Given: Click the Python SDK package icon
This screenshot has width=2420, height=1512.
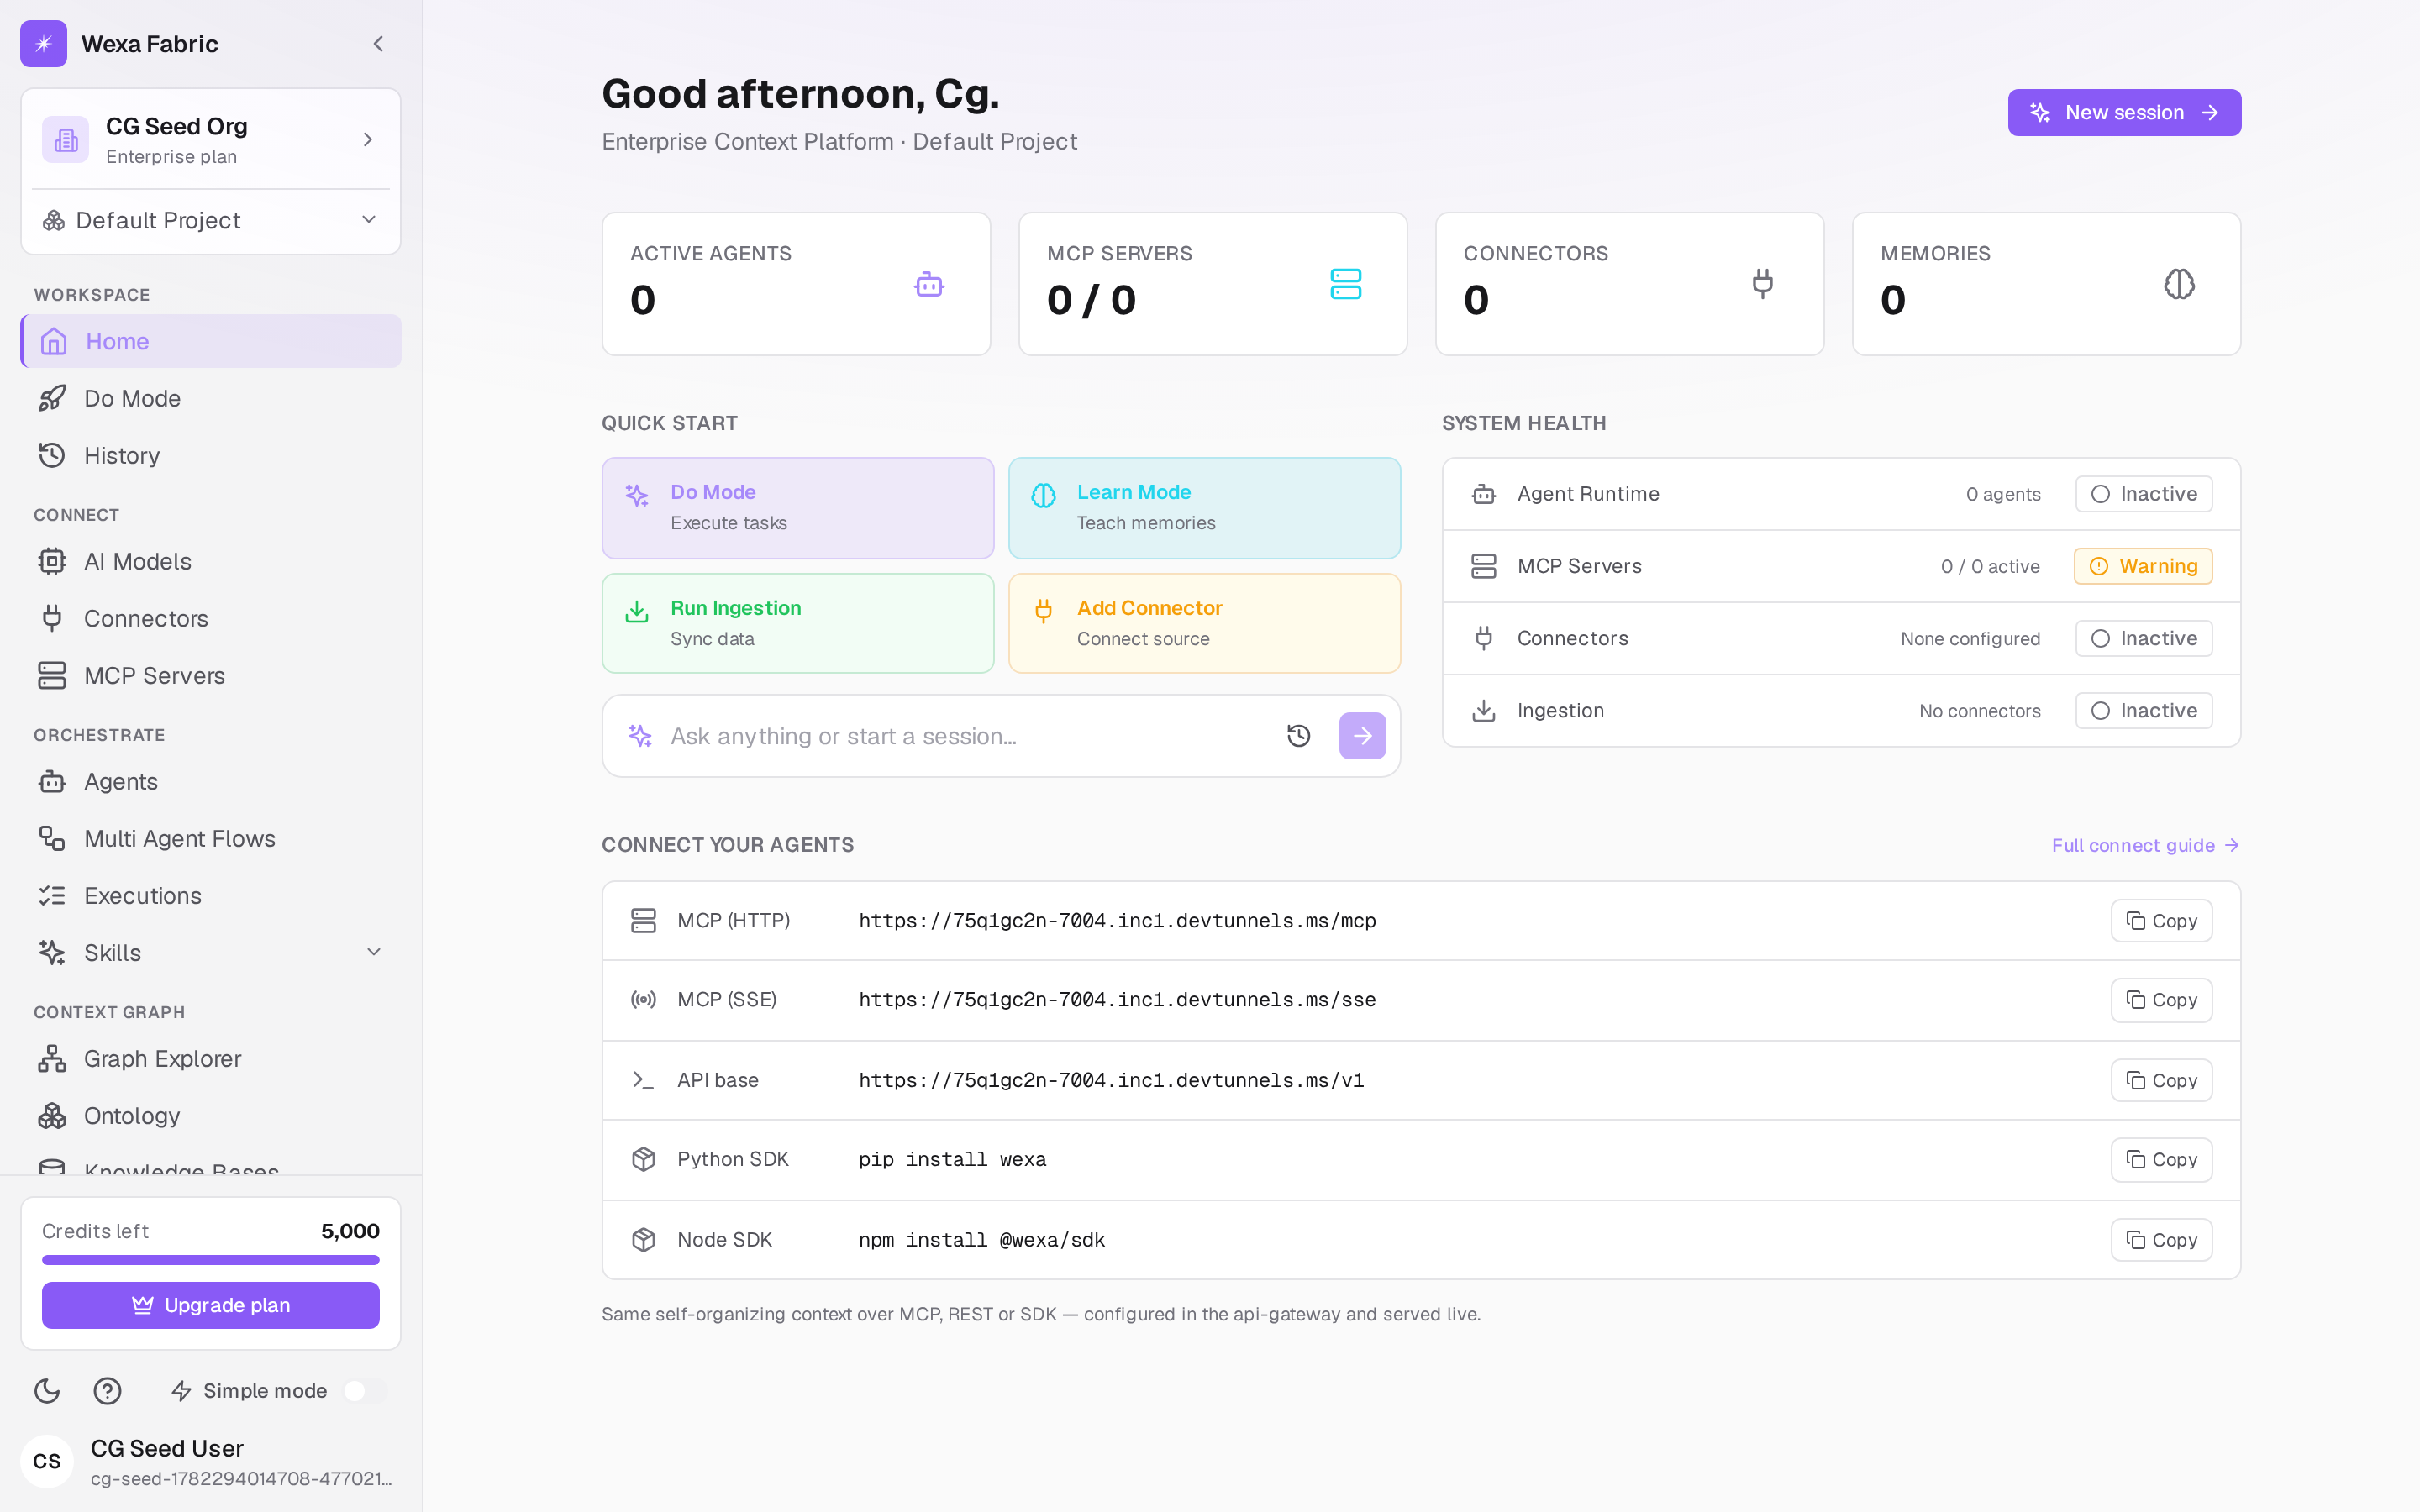Looking at the screenshot, I should (x=643, y=1159).
